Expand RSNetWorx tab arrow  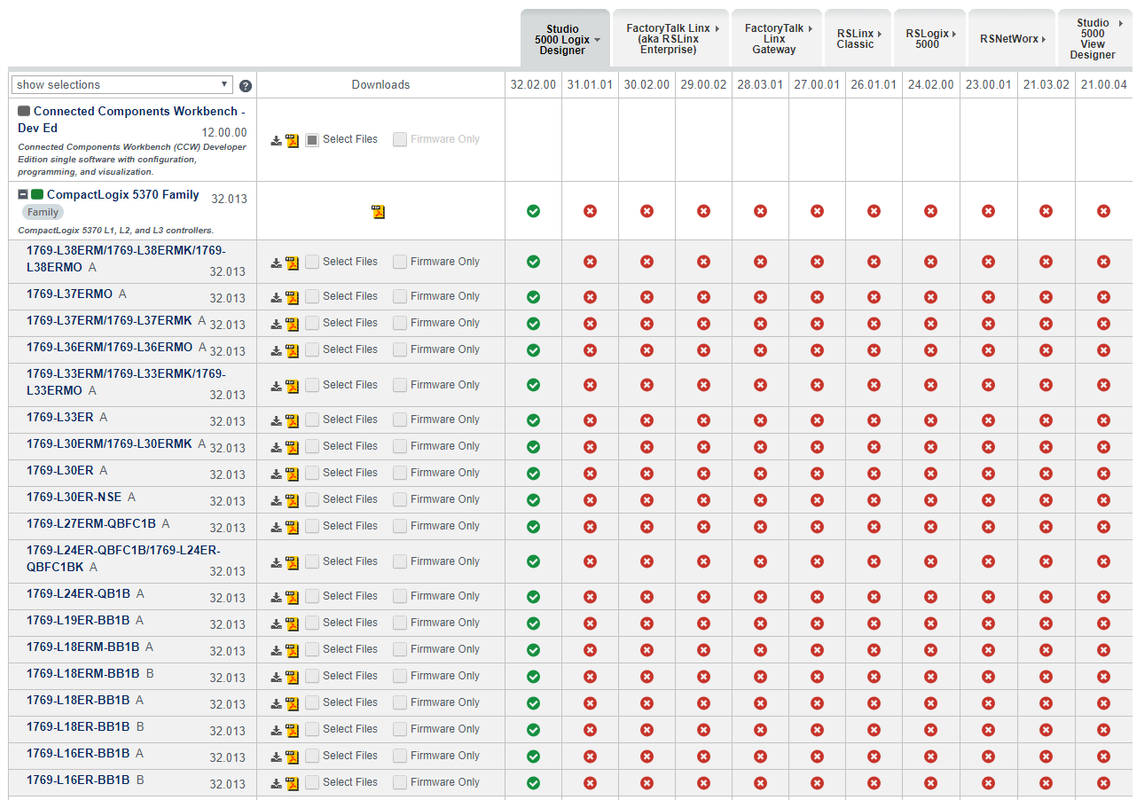click(1043, 39)
